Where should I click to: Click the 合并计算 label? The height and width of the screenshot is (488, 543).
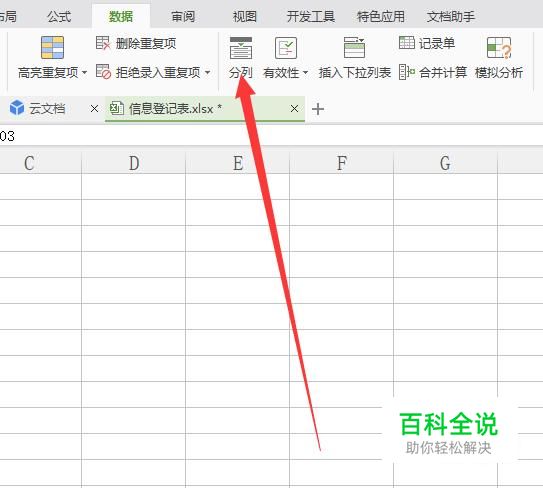443,72
